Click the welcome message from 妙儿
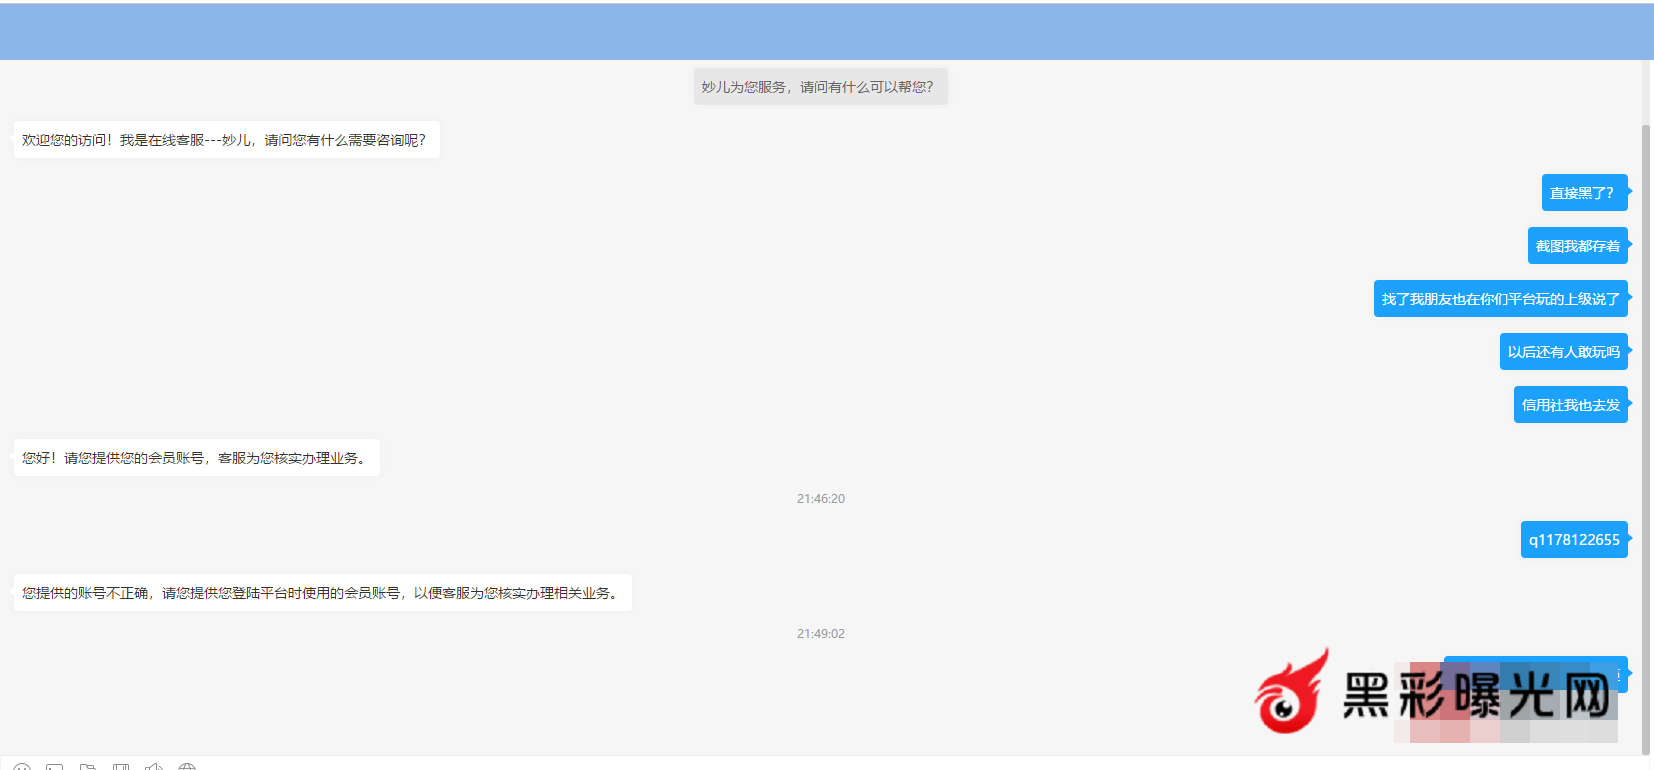This screenshot has width=1654, height=770. point(225,140)
